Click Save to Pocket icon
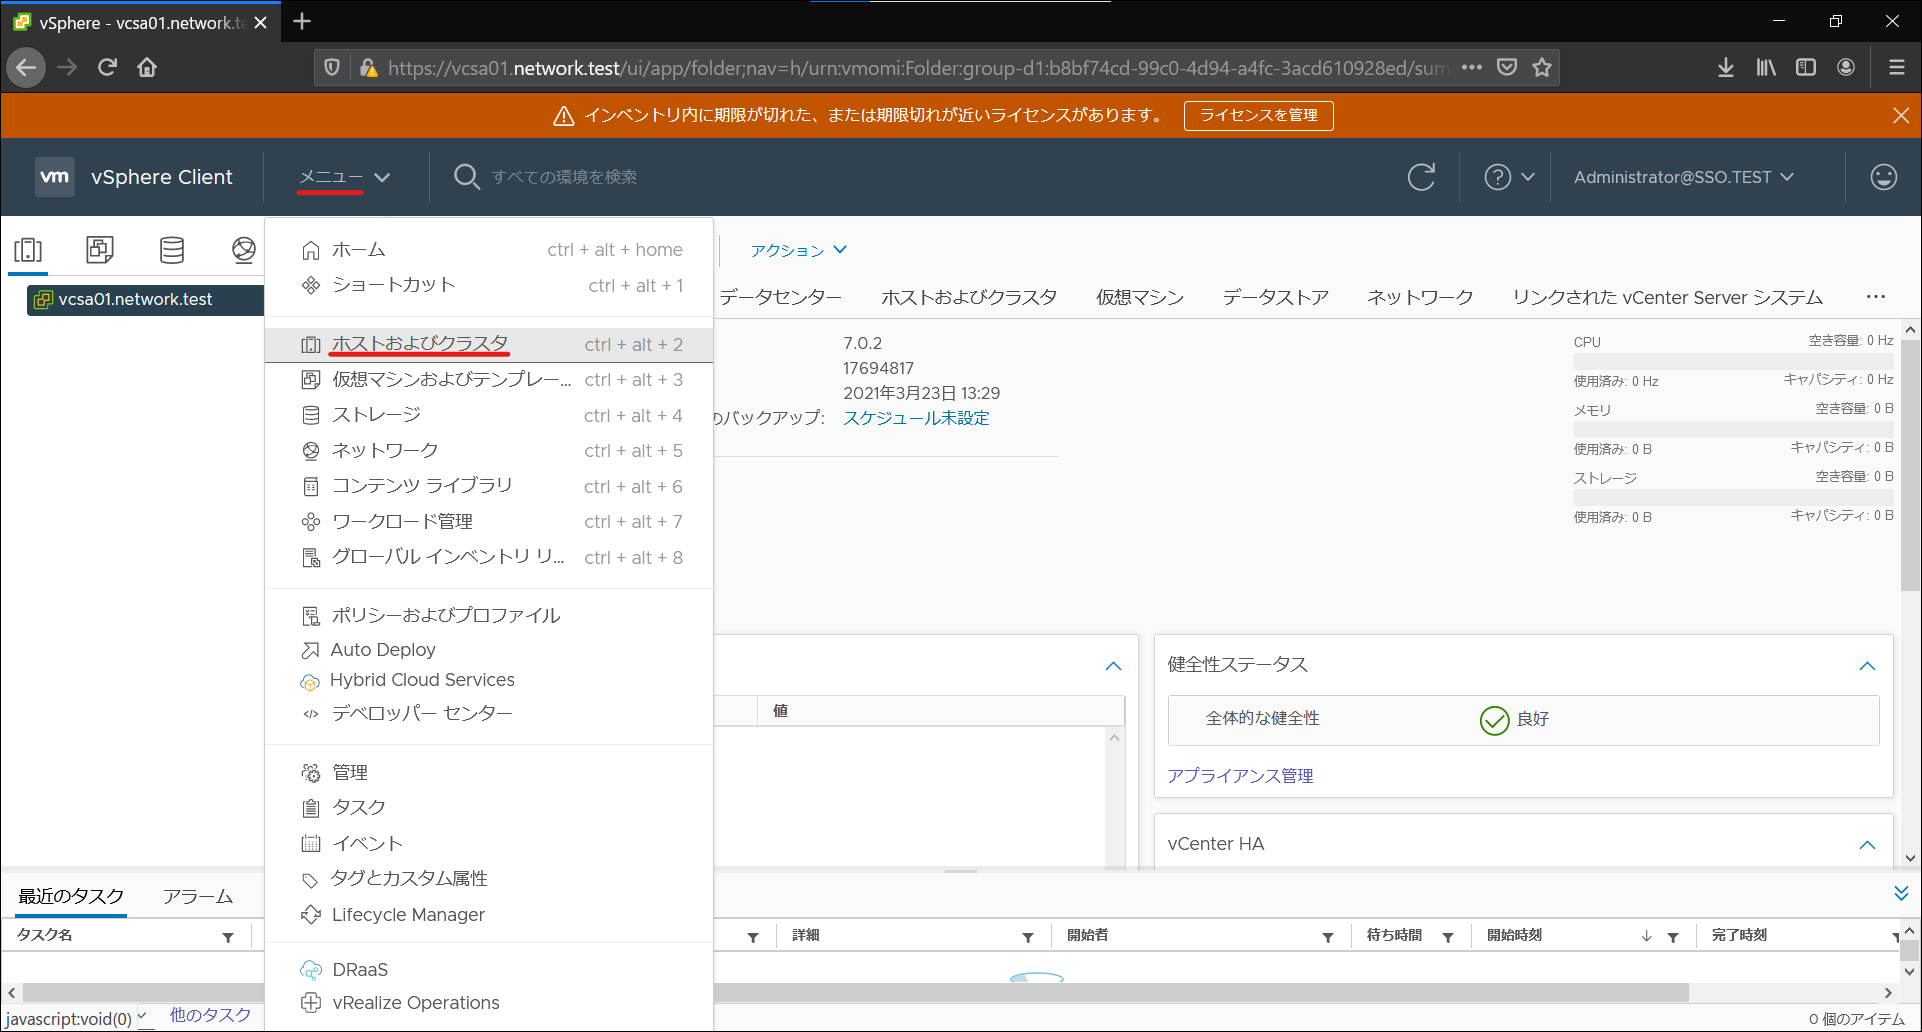This screenshot has width=1922, height=1032. point(1507,67)
